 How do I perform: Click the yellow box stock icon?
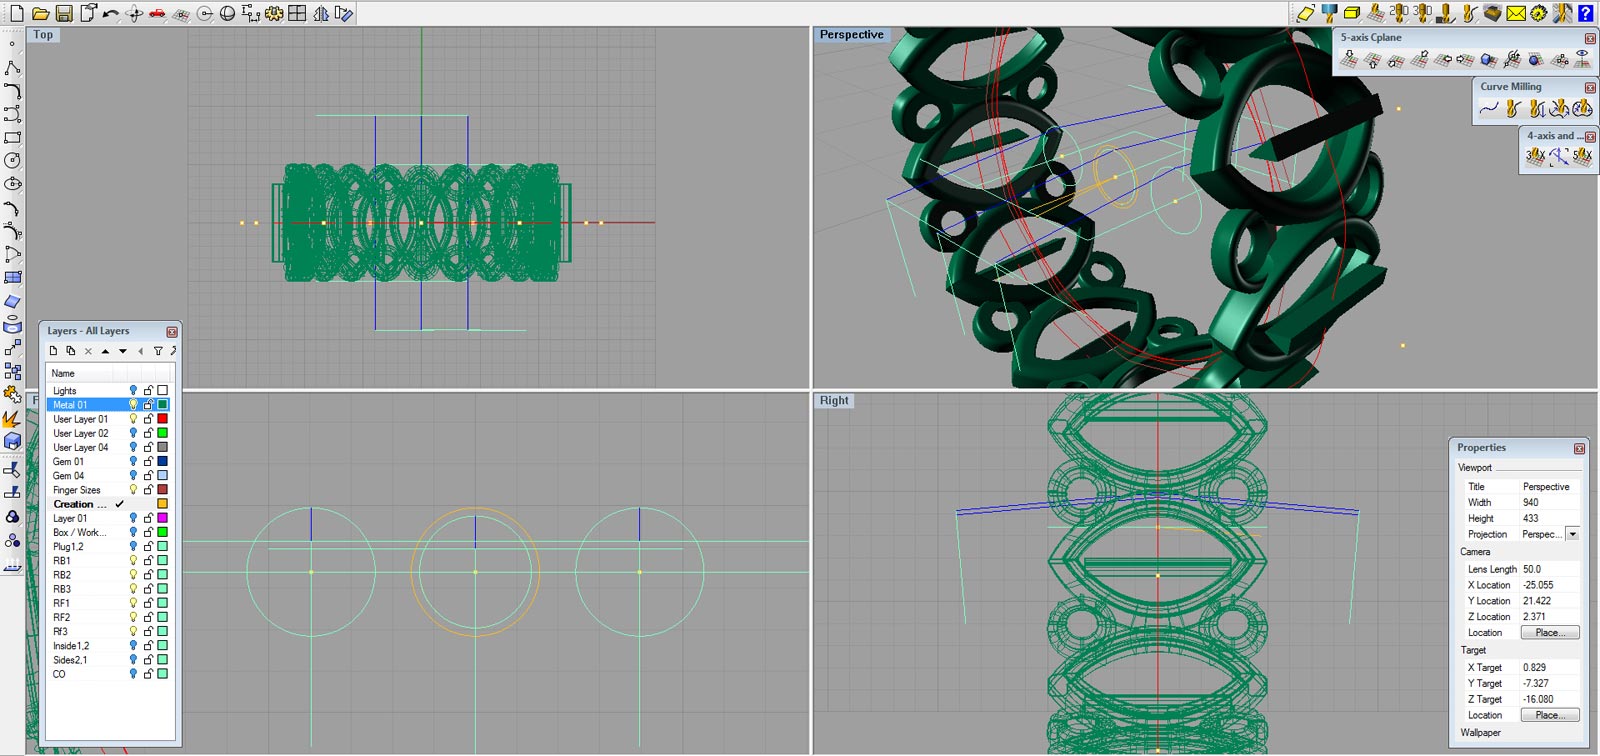[1352, 13]
